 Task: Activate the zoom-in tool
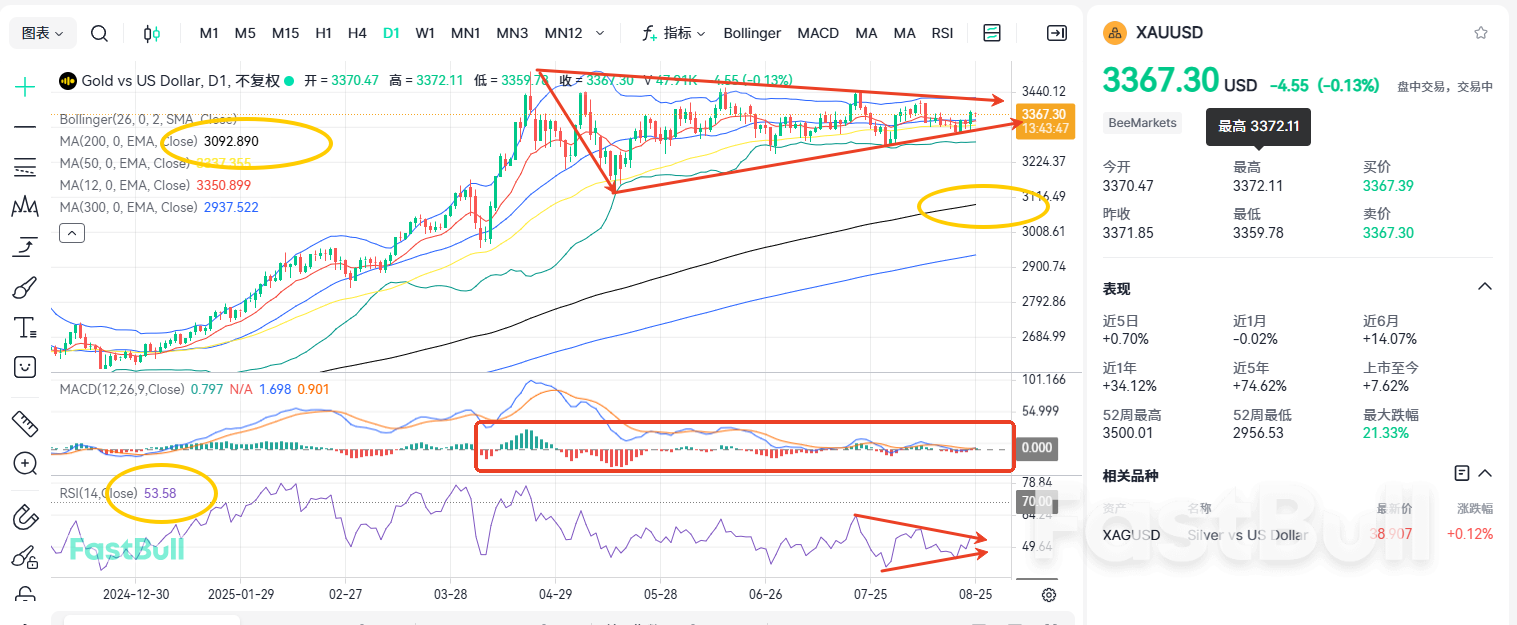[24, 464]
